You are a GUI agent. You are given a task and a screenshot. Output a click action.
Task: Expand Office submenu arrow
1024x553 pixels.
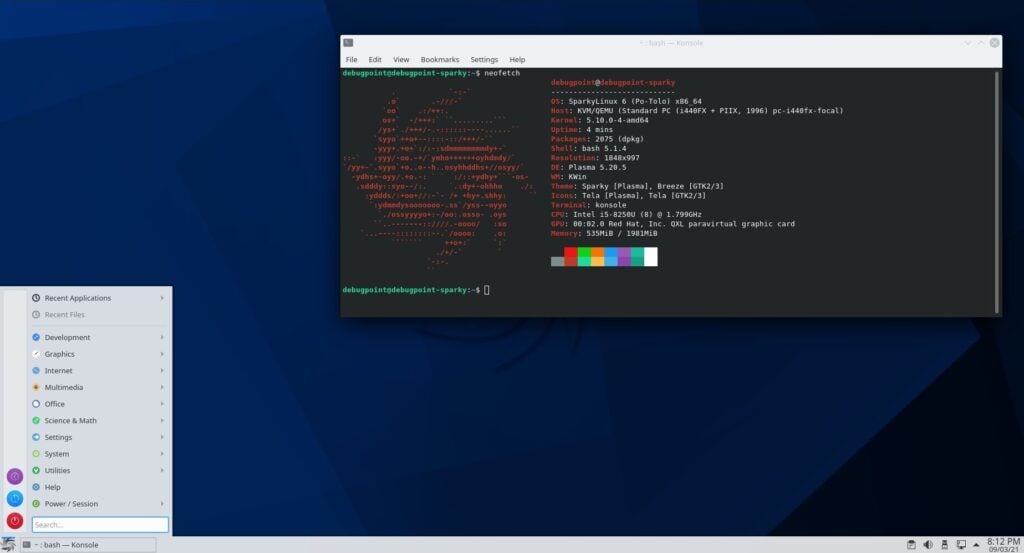point(162,404)
